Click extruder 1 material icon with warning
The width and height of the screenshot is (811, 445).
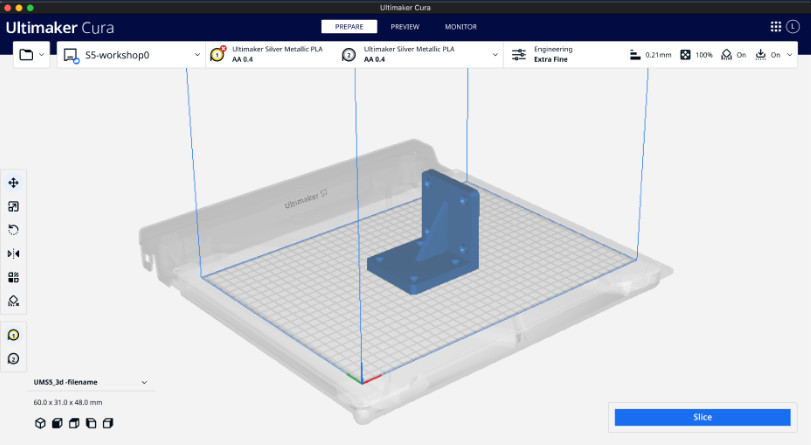point(218,54)
